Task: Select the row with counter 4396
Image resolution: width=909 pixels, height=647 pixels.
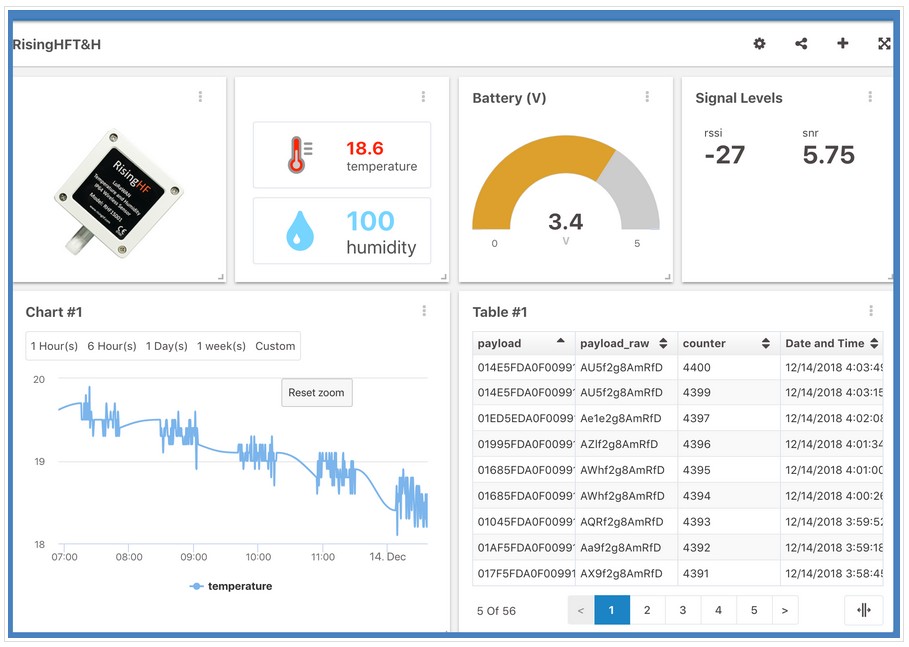Action: click(x=677, y=444)
